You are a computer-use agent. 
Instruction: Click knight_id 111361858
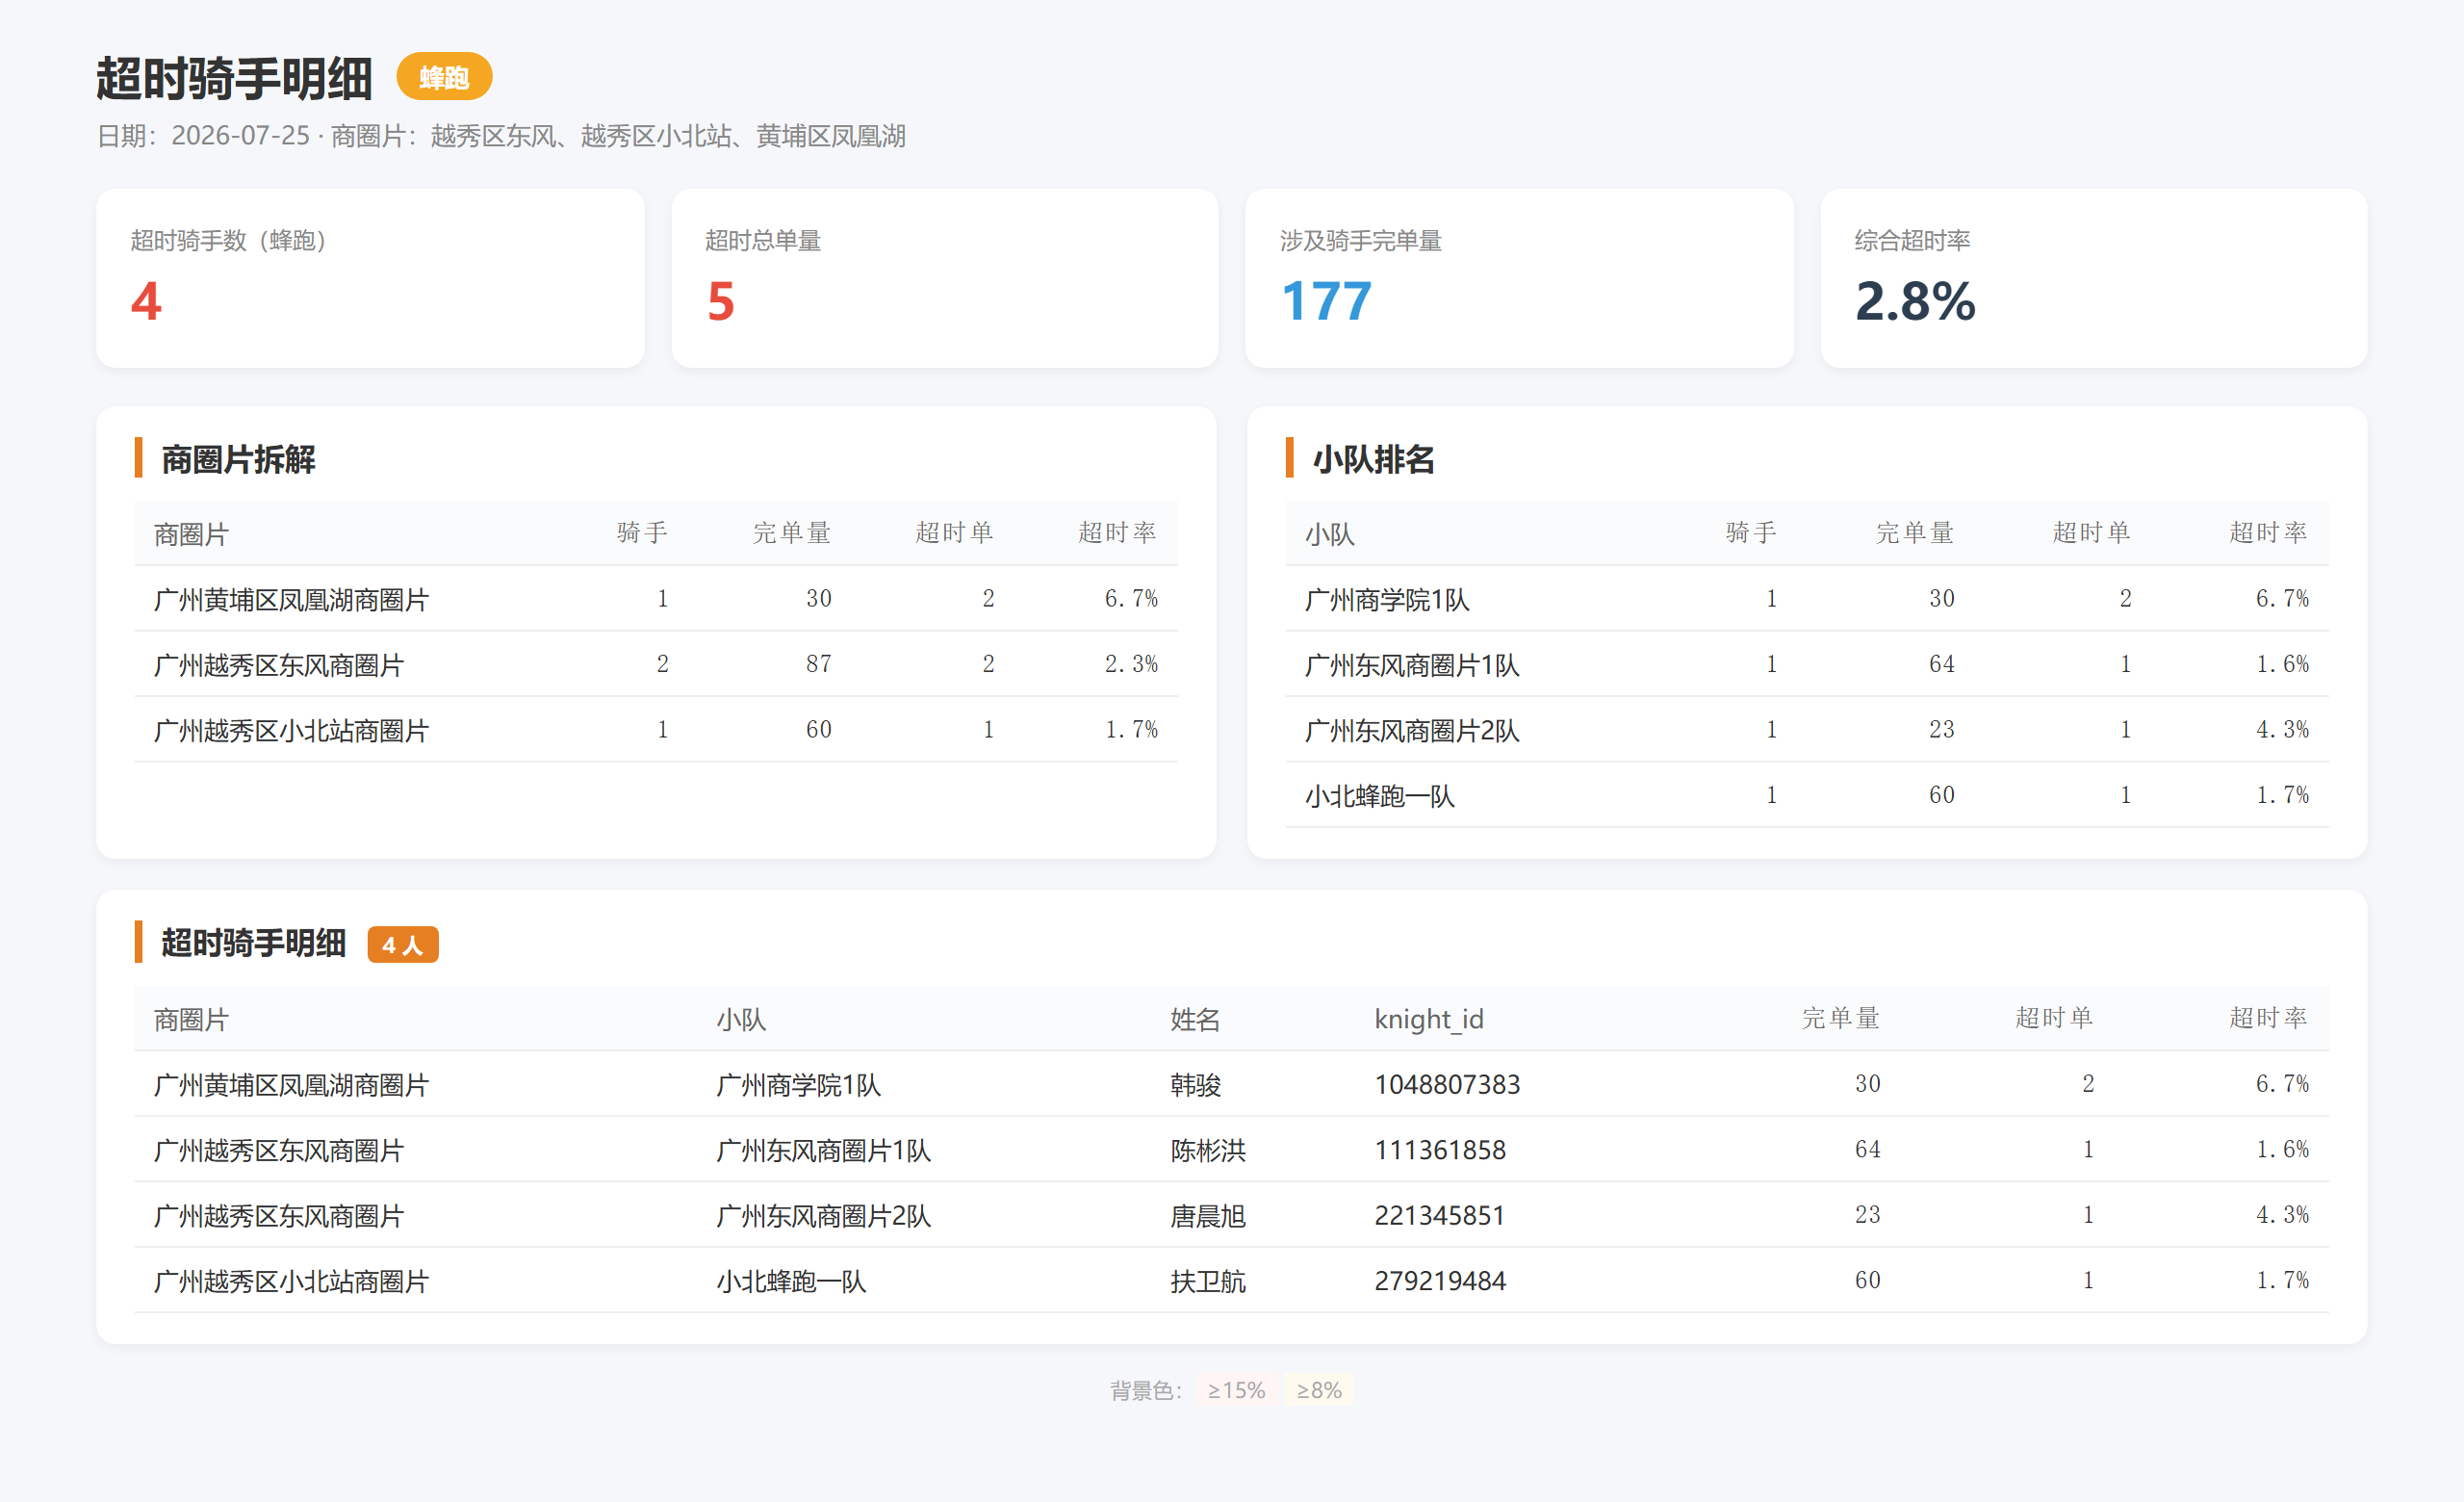click(1440, 1150)
